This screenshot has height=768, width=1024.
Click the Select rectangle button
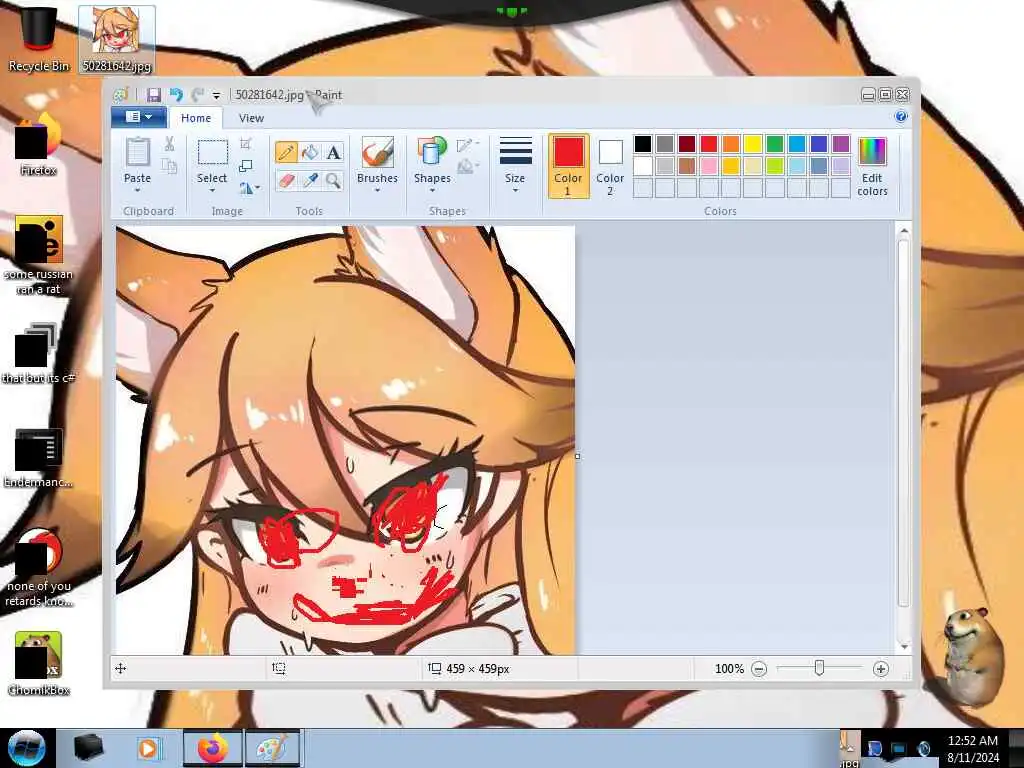(x=212, y=153)
